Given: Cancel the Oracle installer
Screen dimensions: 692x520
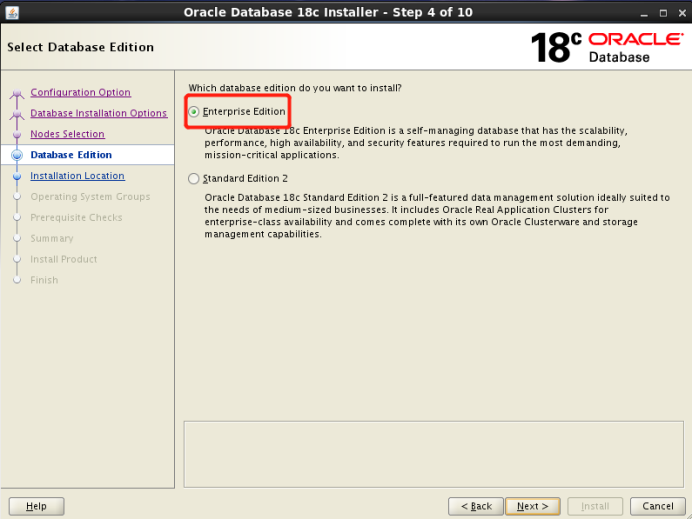Looking at the screenshot, I should (658, 506).
